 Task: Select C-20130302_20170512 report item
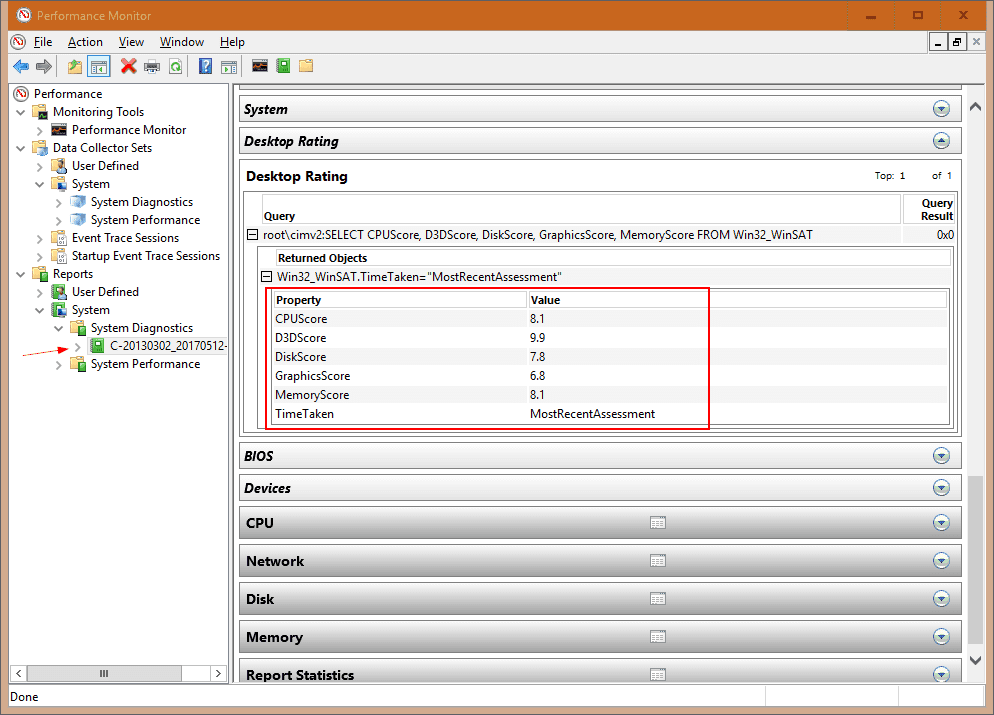(167, 346)
